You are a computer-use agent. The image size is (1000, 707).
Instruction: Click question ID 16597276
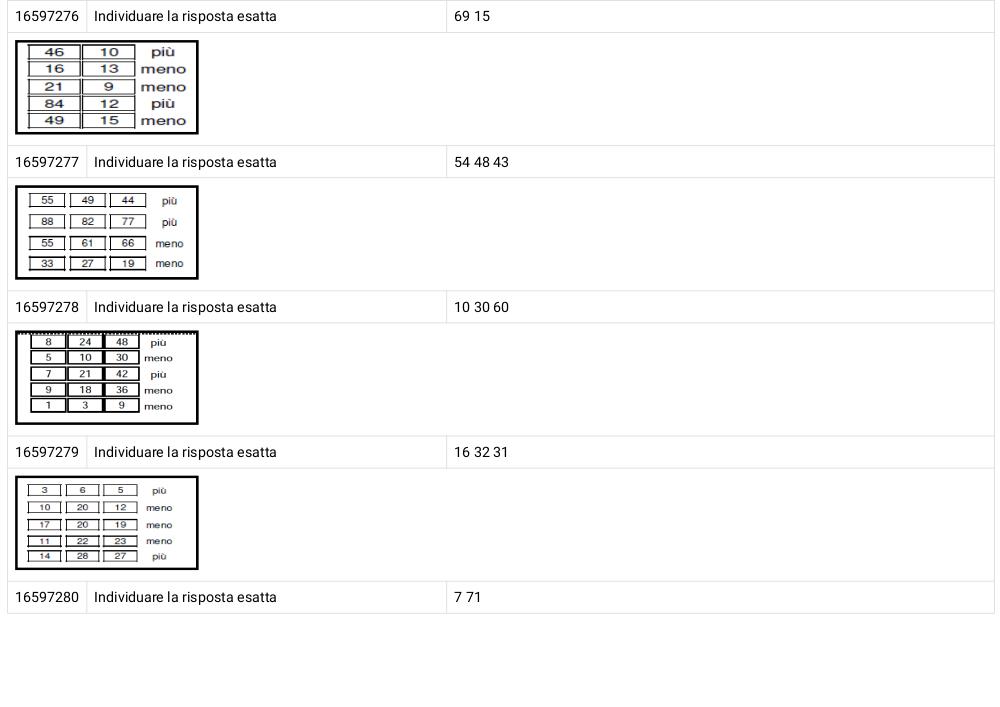point(47,17)
